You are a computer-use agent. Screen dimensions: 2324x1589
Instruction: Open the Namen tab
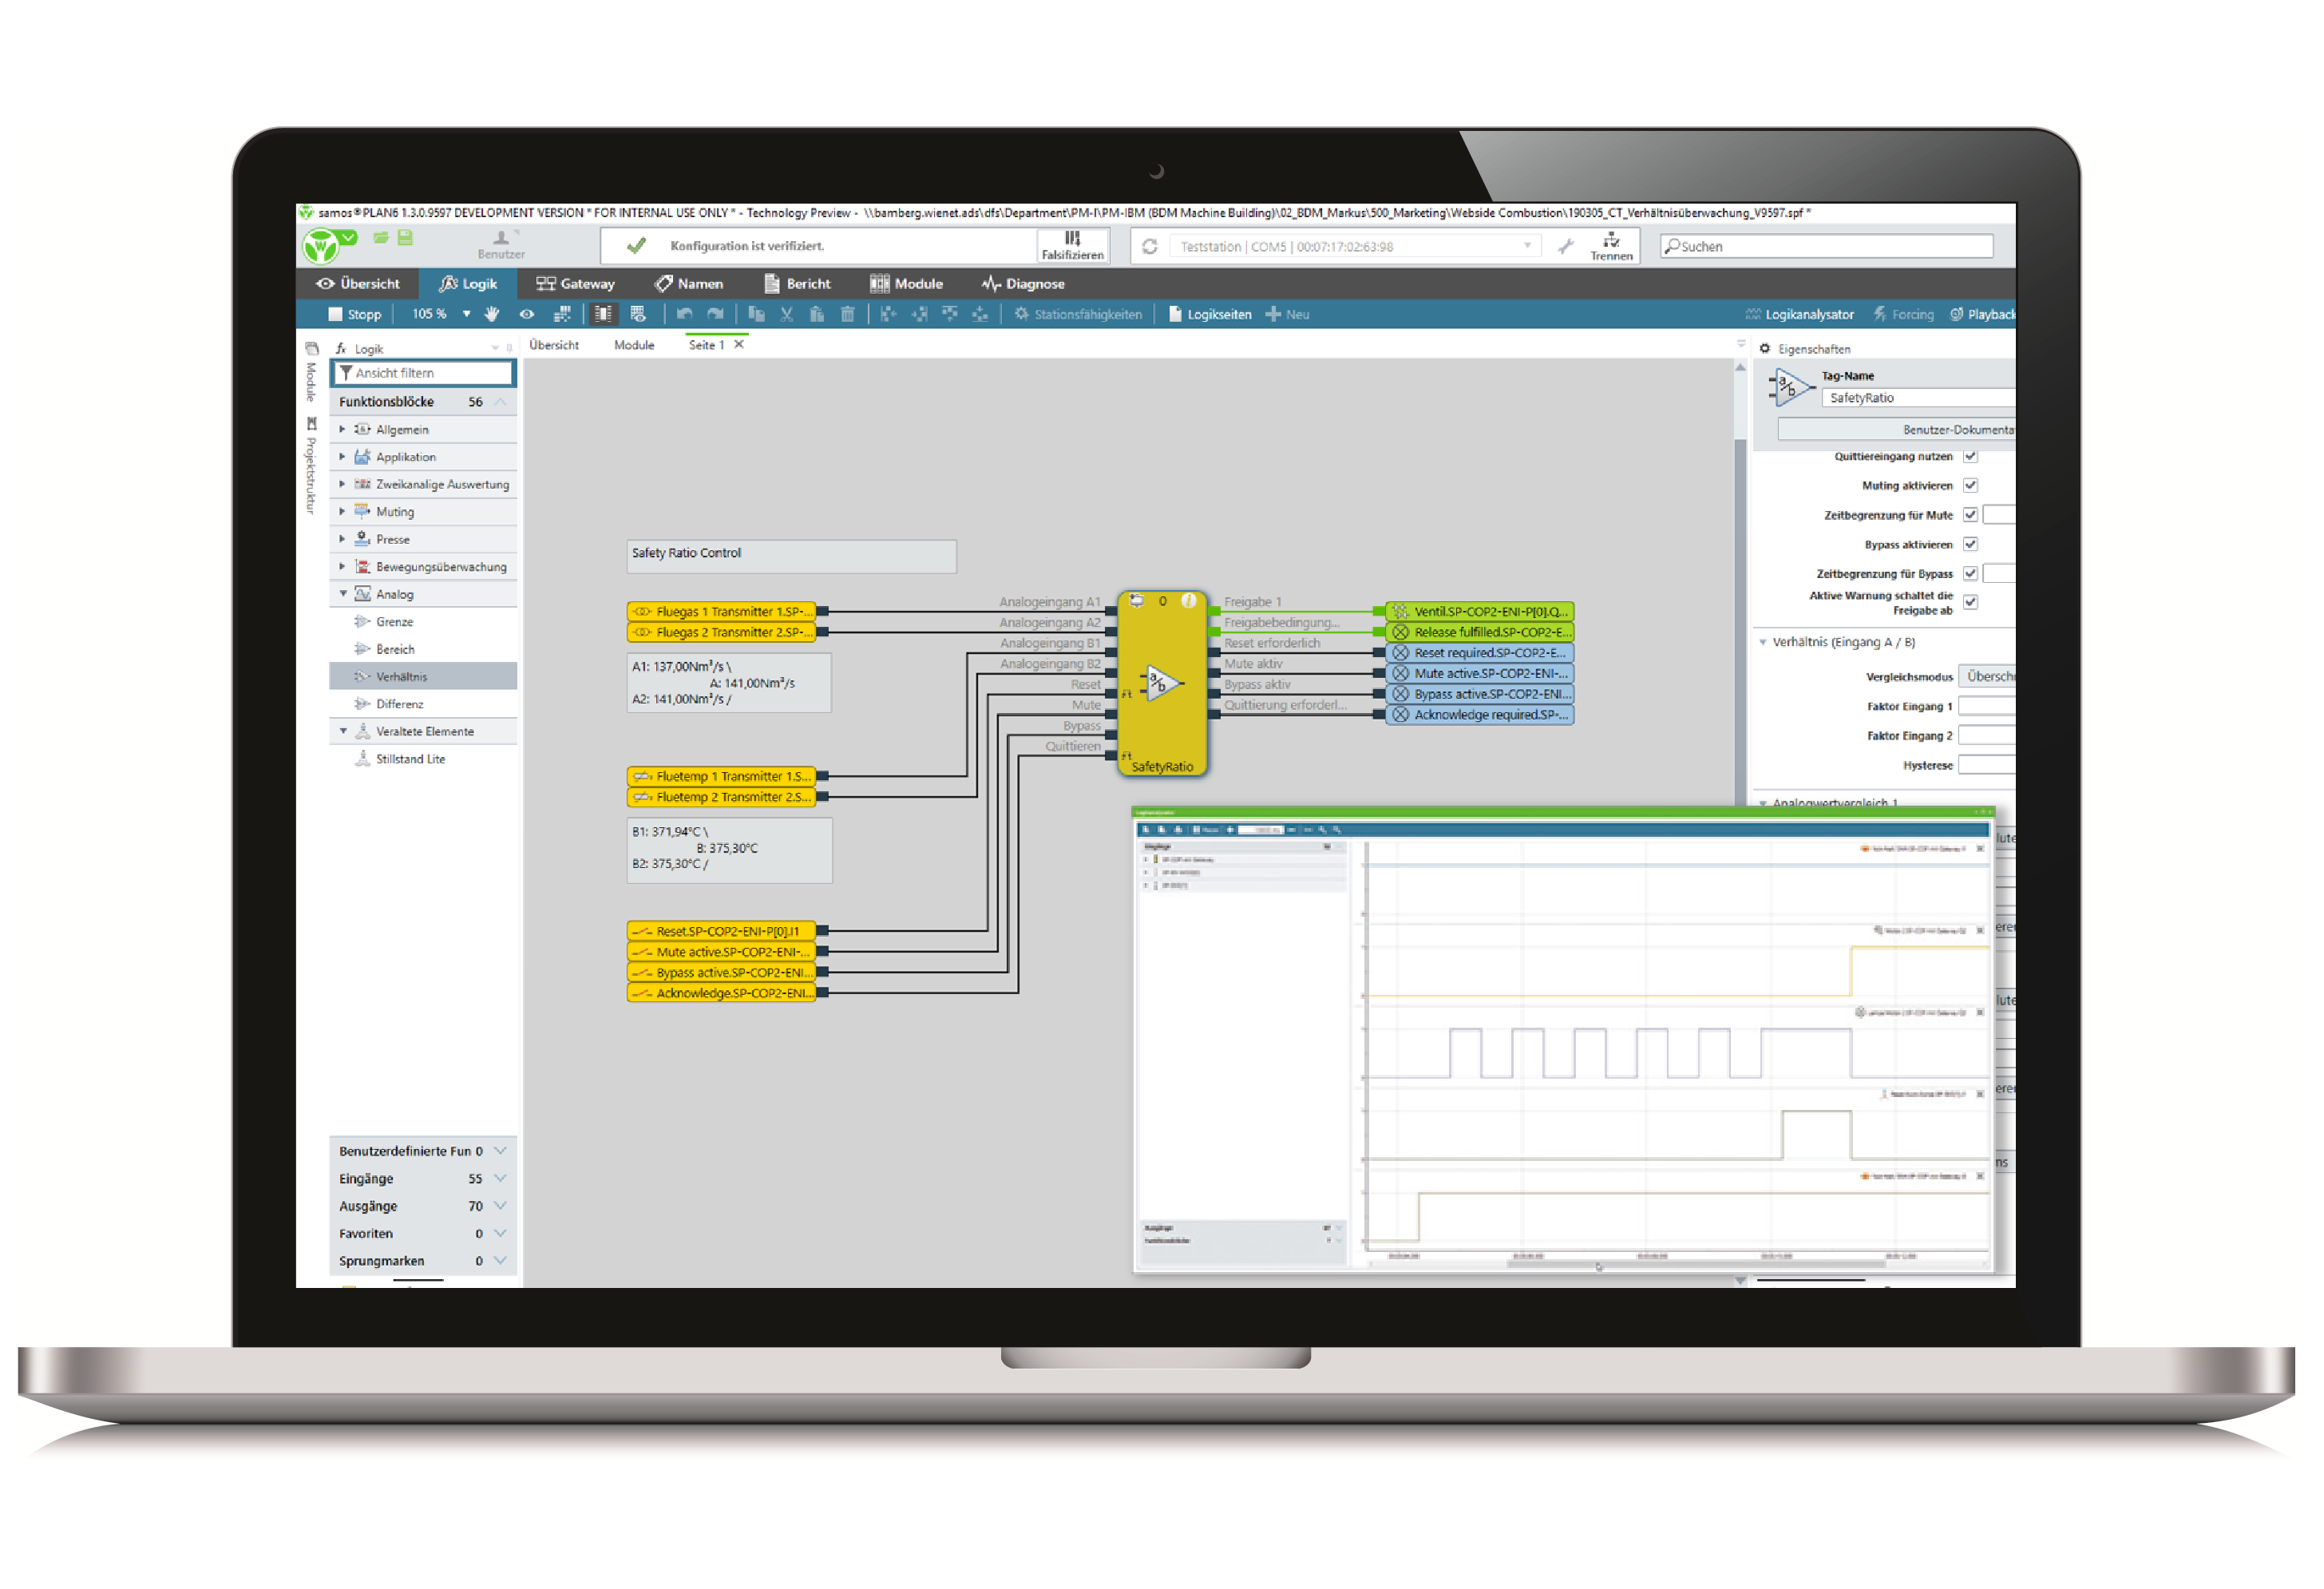[688, 284]
